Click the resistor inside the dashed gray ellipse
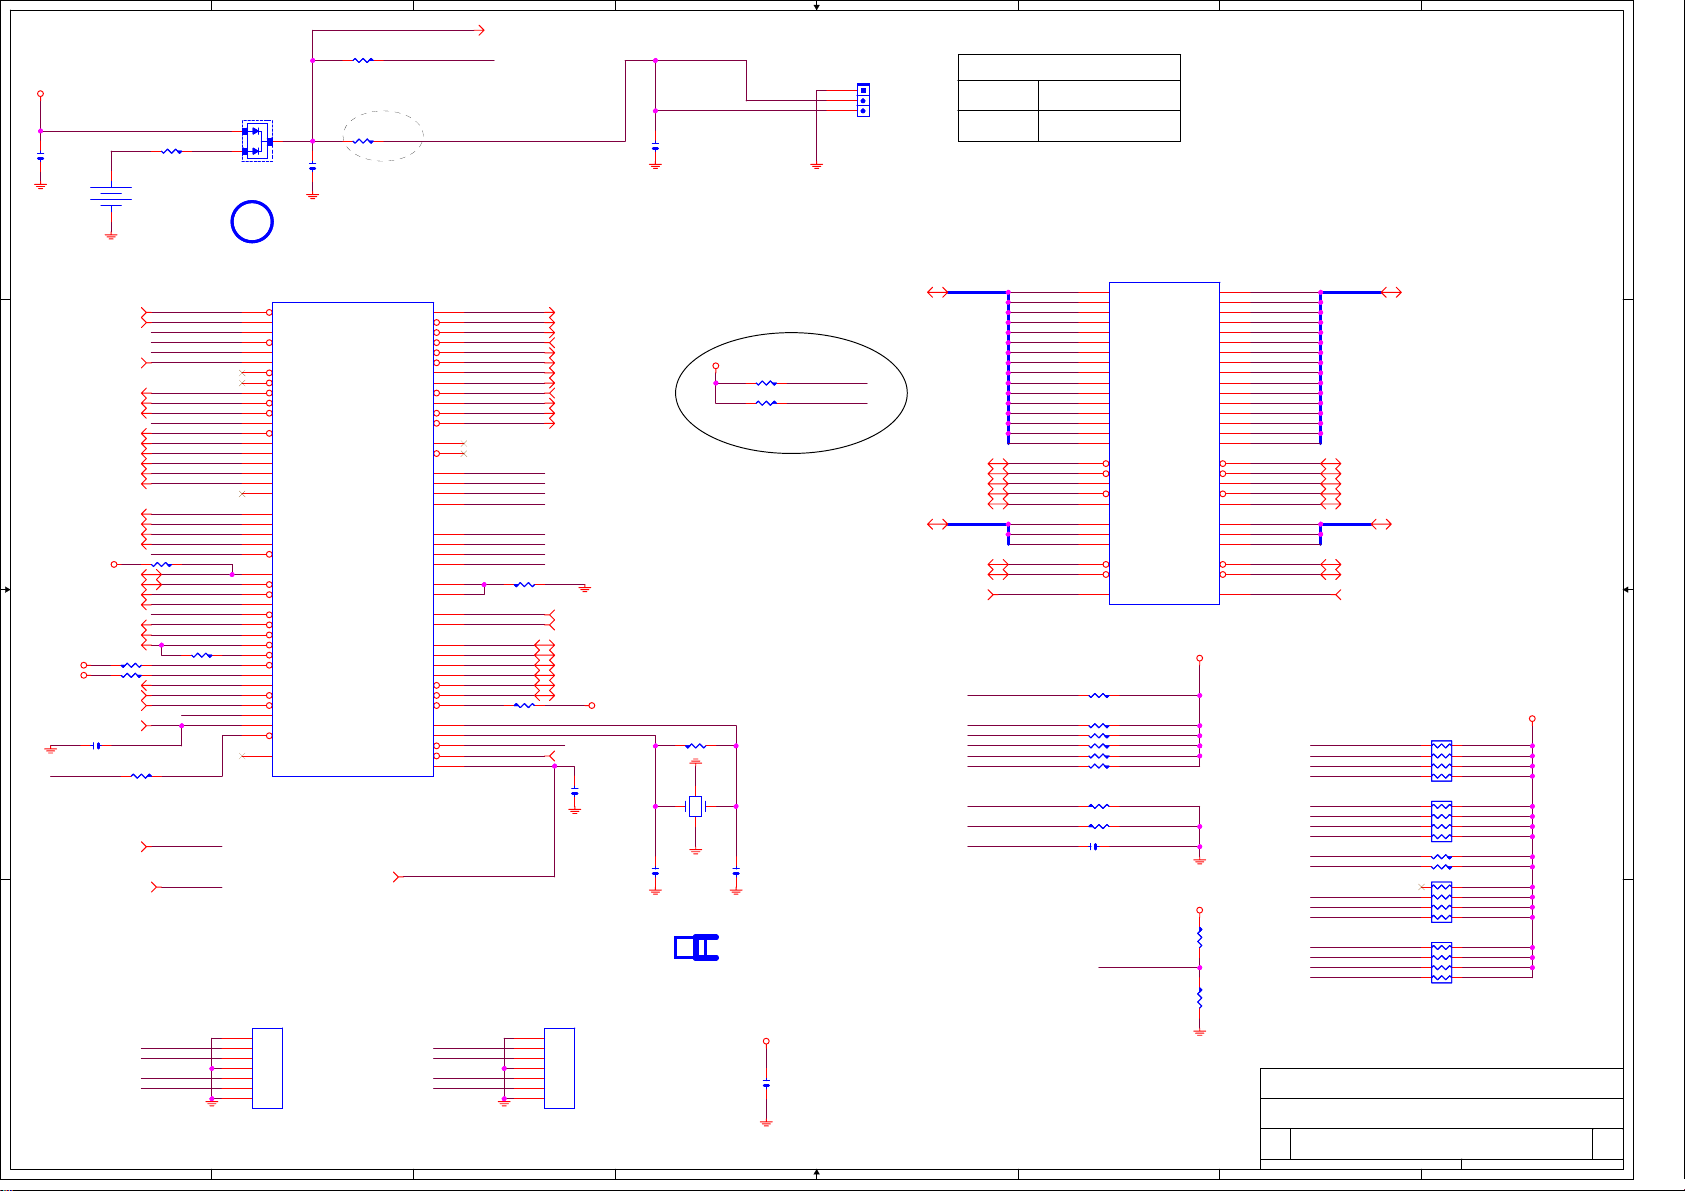 point(363,141)
